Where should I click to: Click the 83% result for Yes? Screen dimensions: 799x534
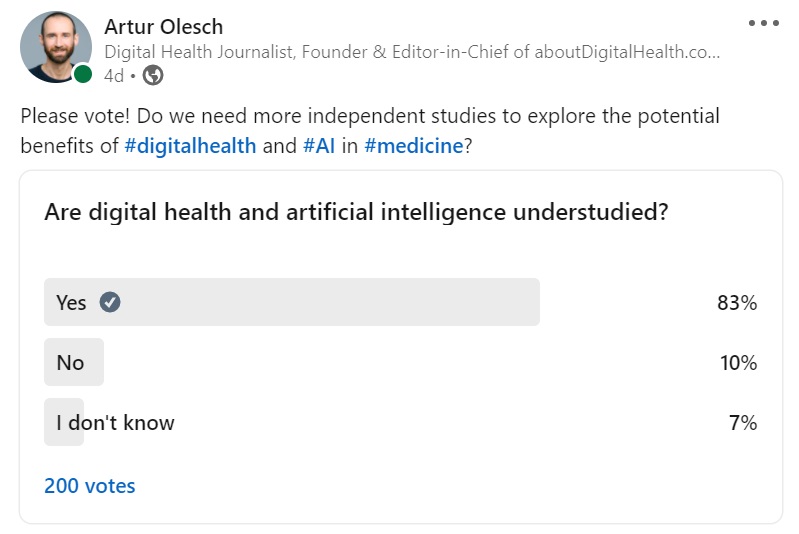(737, 303)
